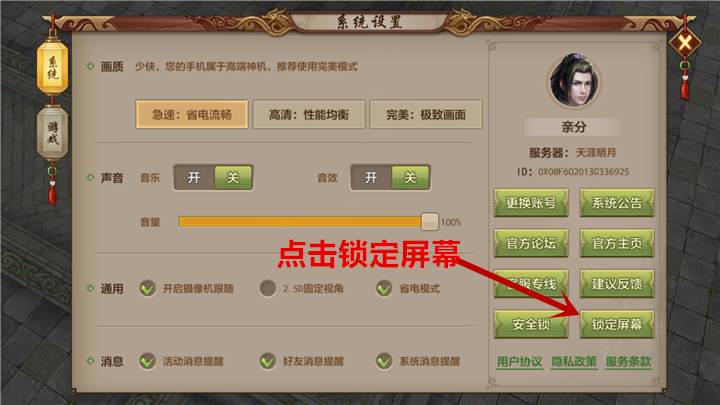Image resolution: width=720 pixels, height=405 pixels.
Task: Select 急速：省电流畅 quality mode
Action: click(x=191, y=114)
